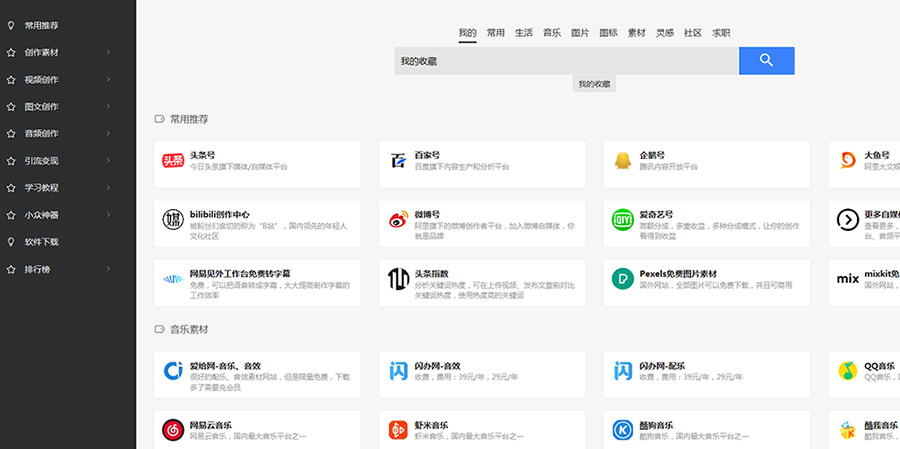This screenshot has width=900, height=449.
Task: Open 软件下载 in the sidebar
Action: point(41,242)
